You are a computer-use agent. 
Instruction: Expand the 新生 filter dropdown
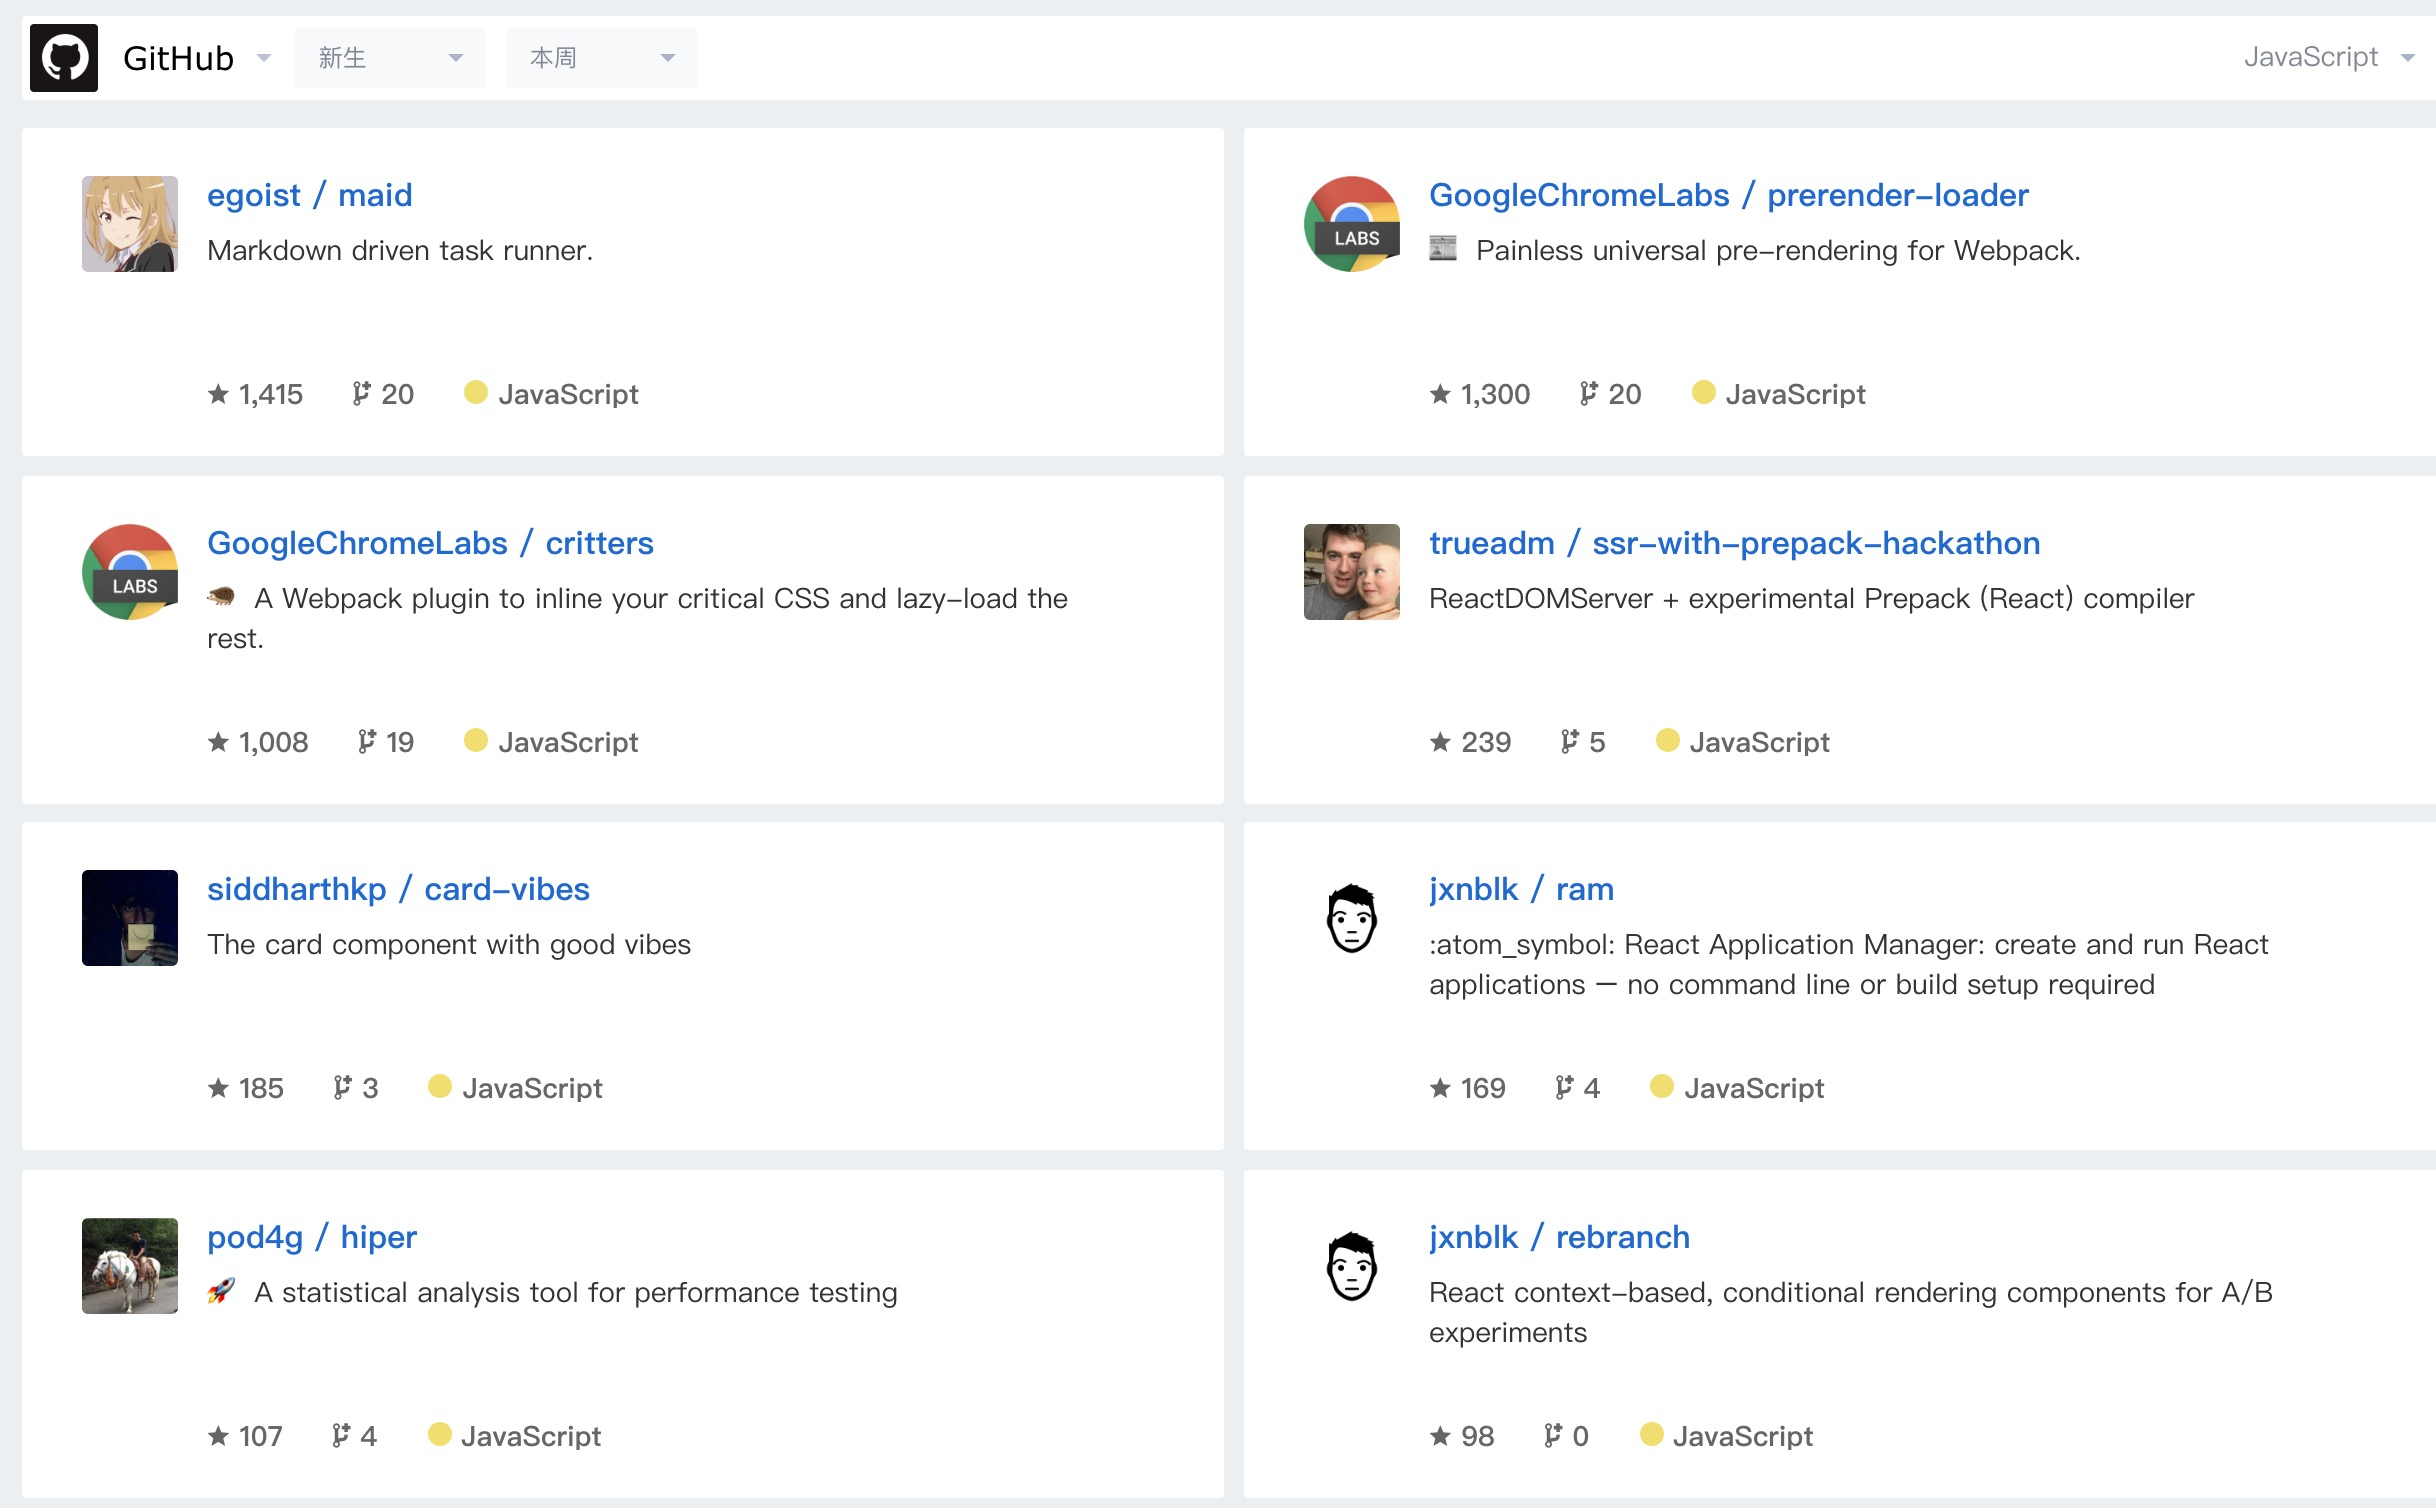click(390, 58)
